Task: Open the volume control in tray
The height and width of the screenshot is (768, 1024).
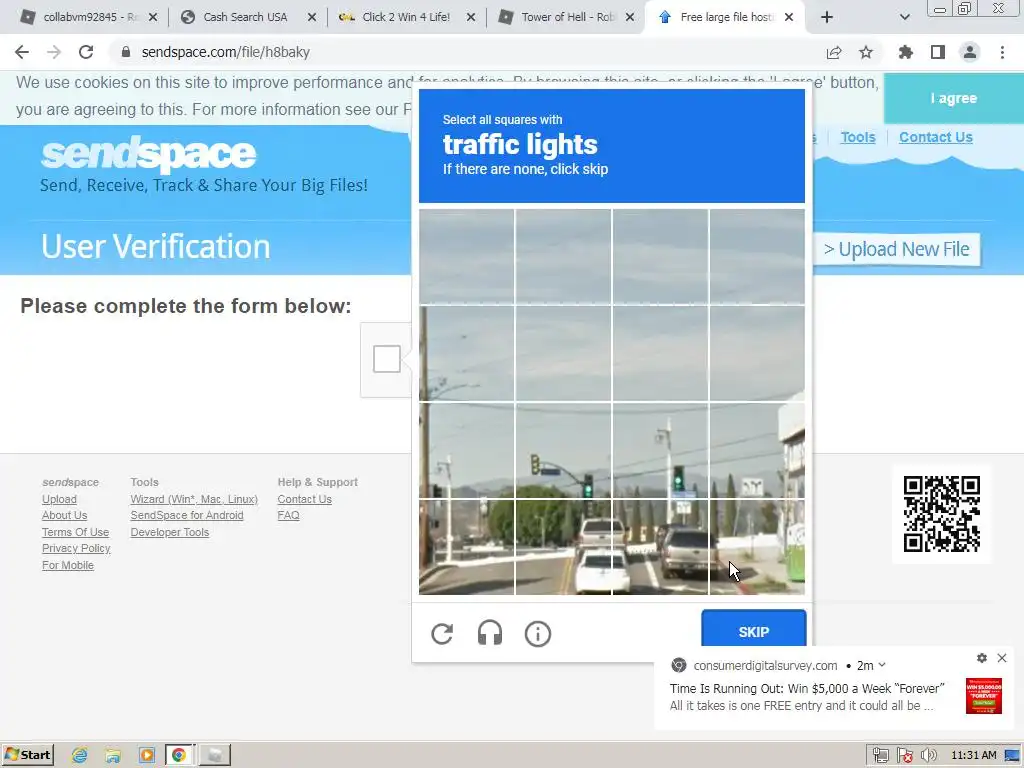Action: click(x=929, y=756)
